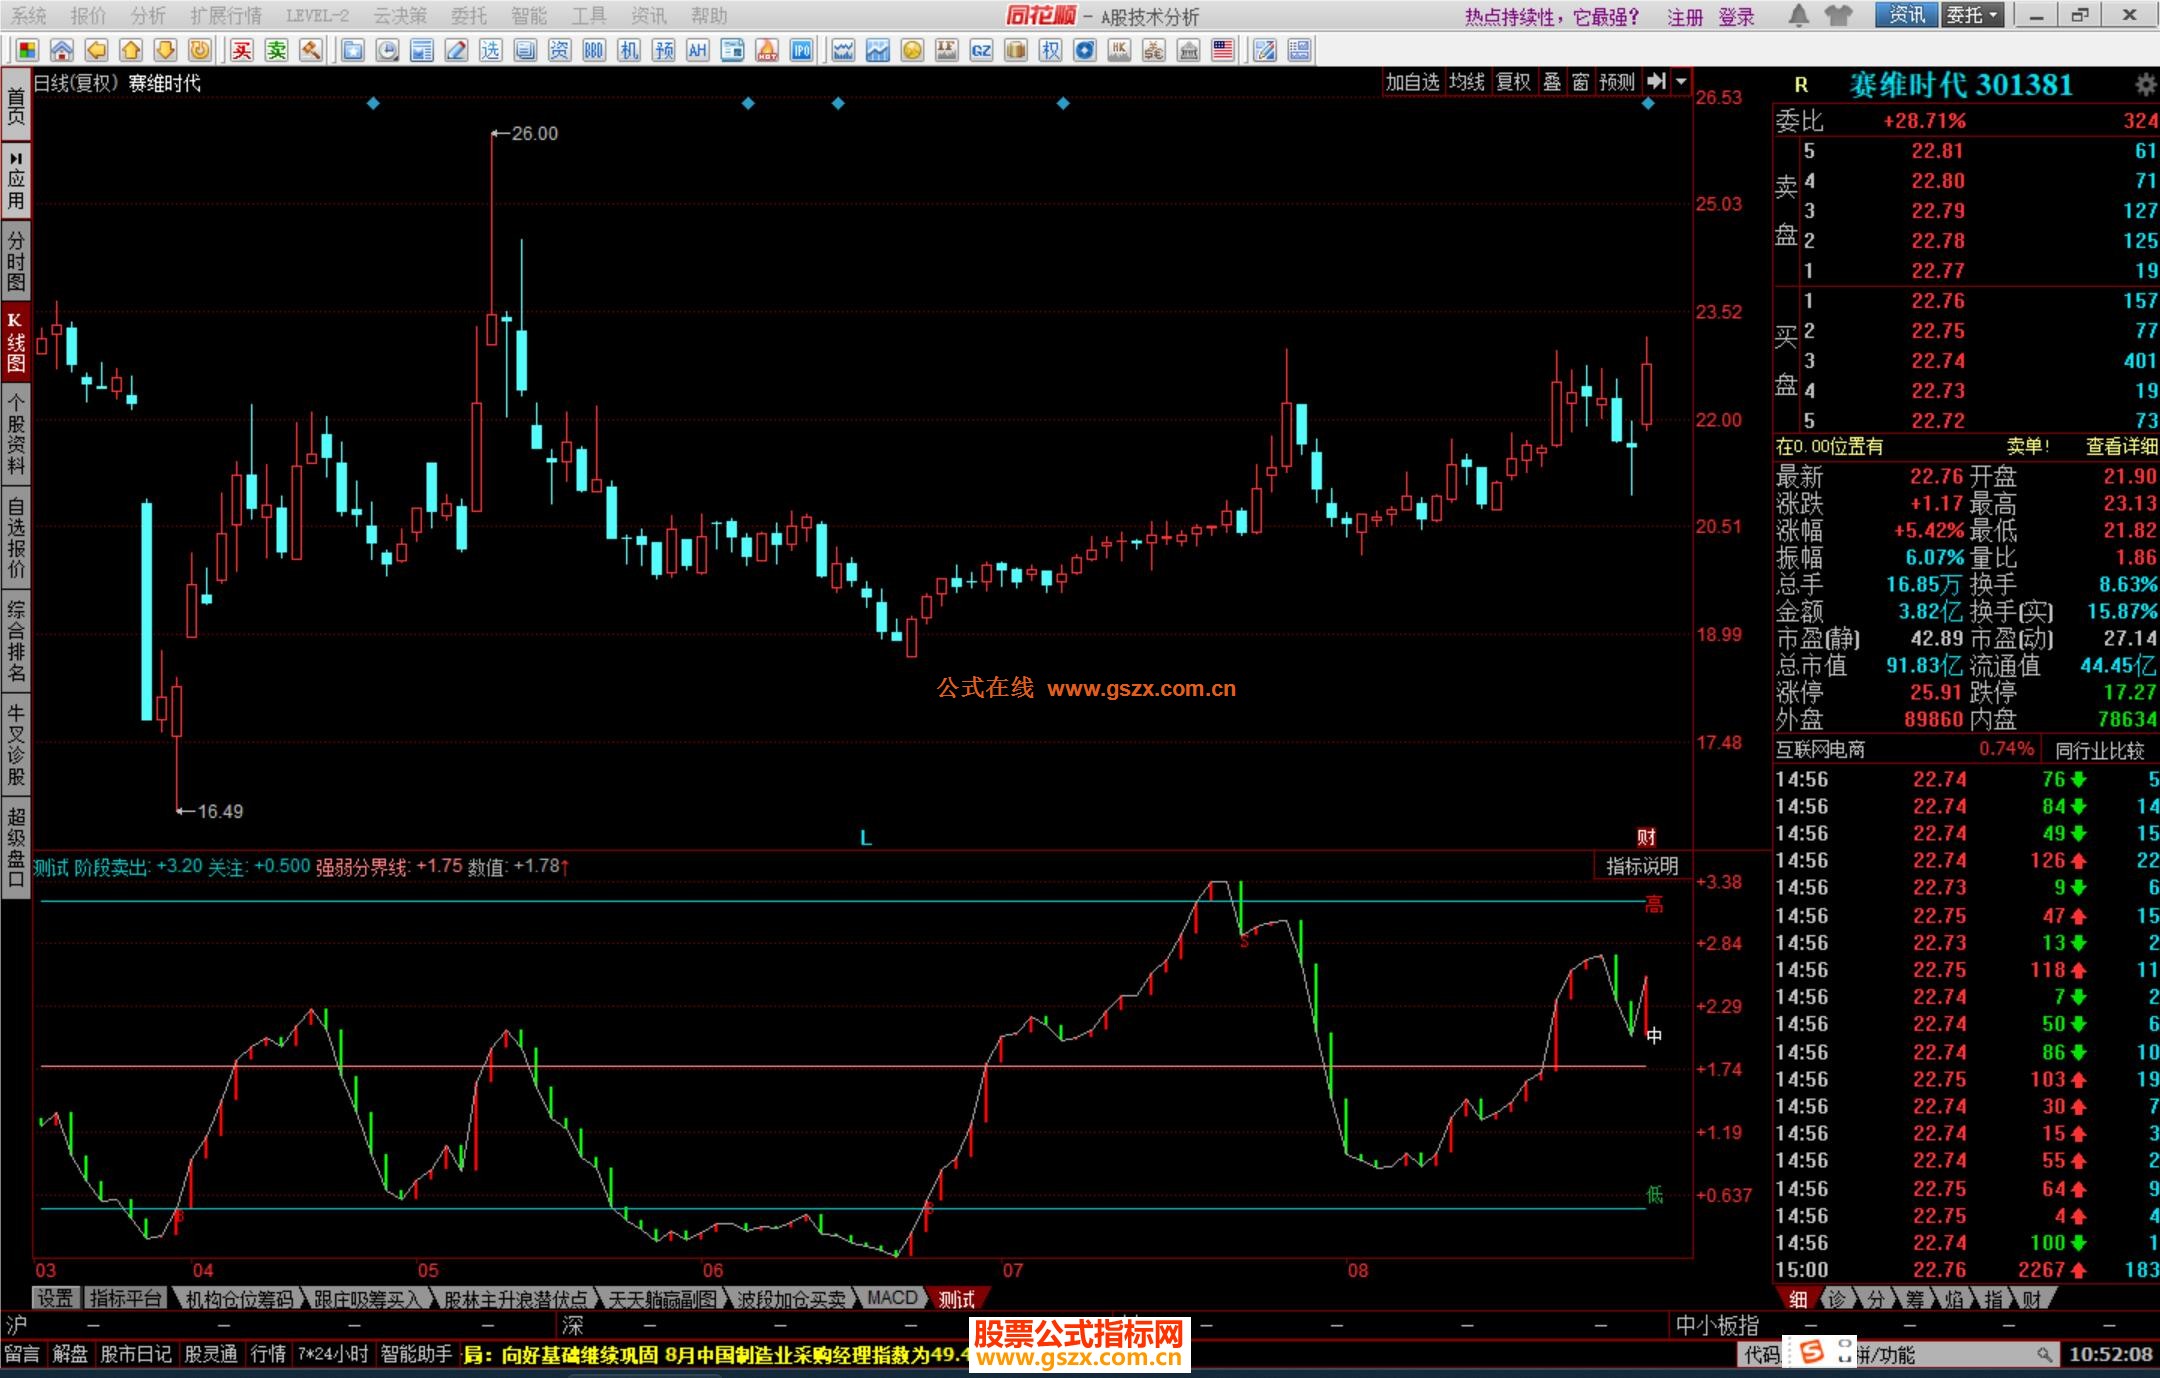
Task: Expand the dropdown arrow next to 预测
Action: pos(1681,82)
